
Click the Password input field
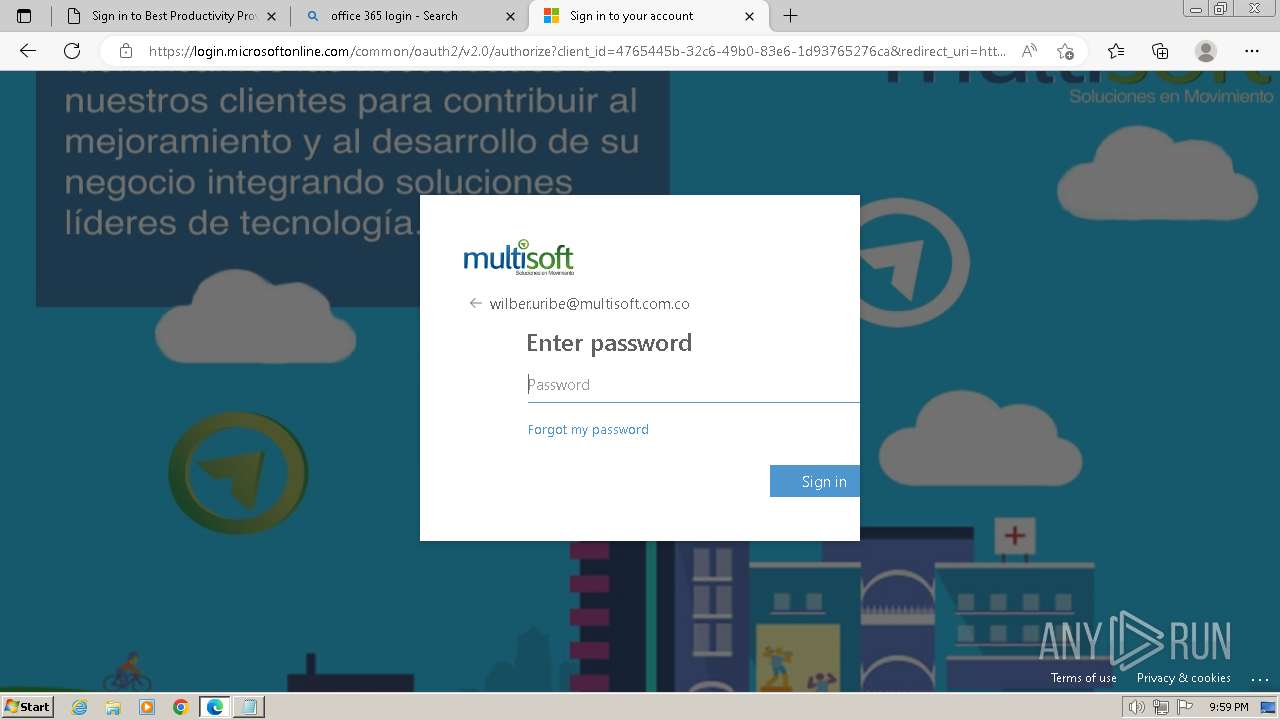(x=693, y=385)
